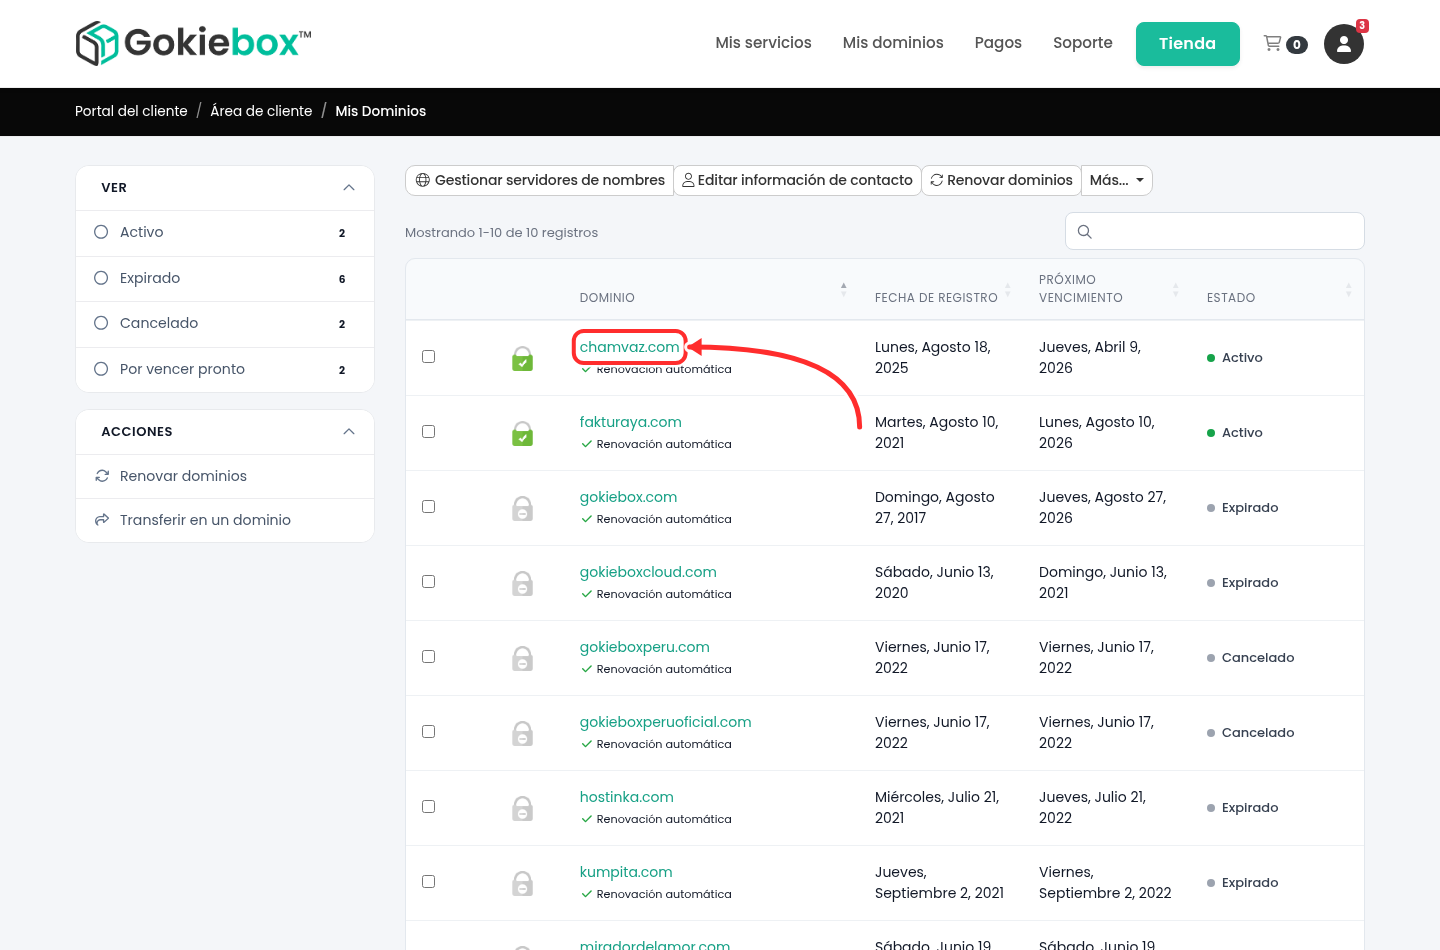Open the gokieboxperu.com domain link
The image size is (1440, 950).
pos(645,647)
